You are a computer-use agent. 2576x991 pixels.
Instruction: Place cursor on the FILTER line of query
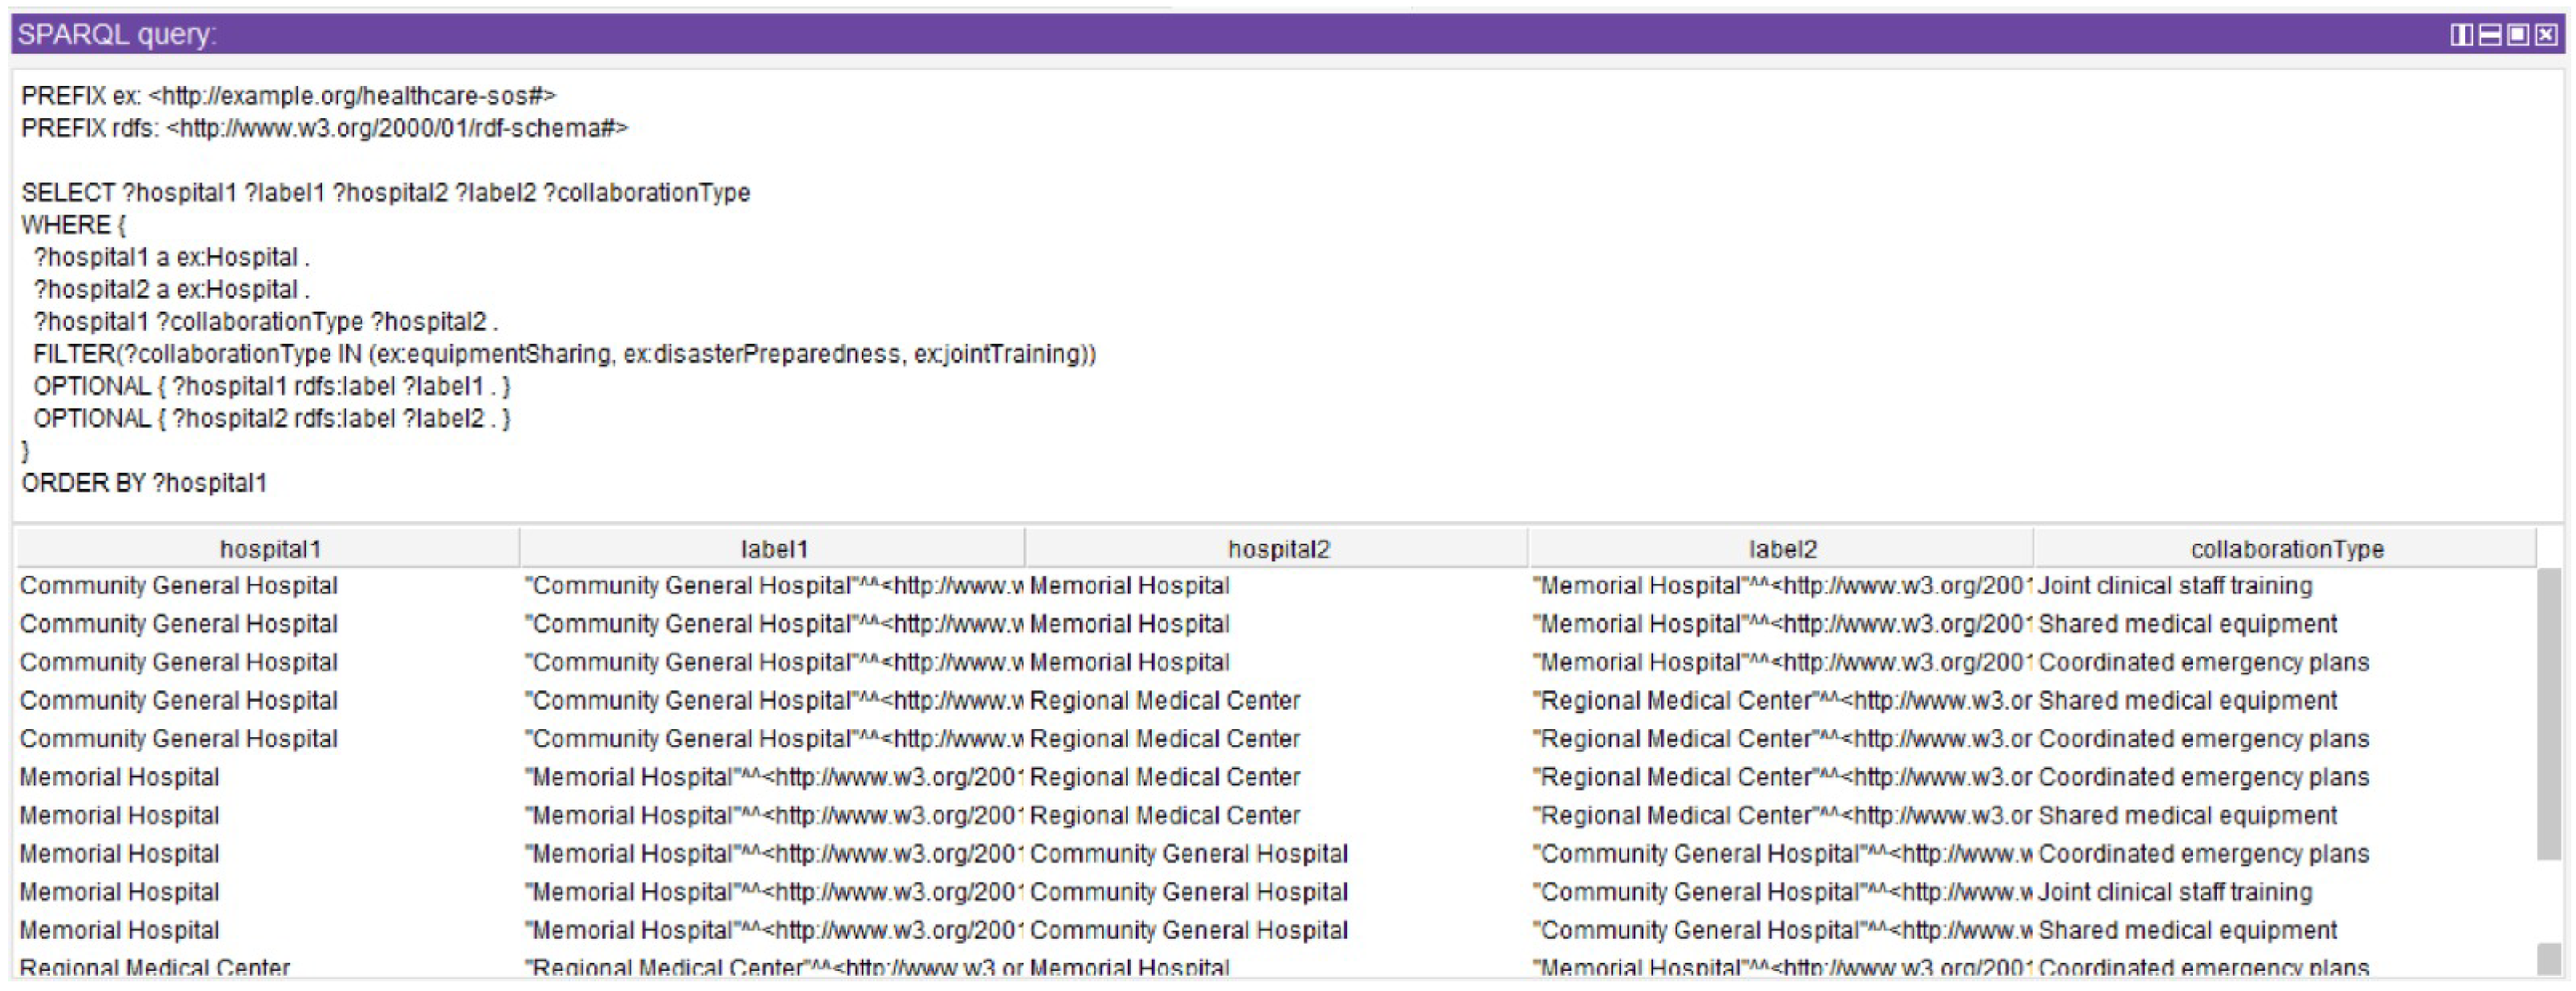pyautogui.click(x=563, y=354)
